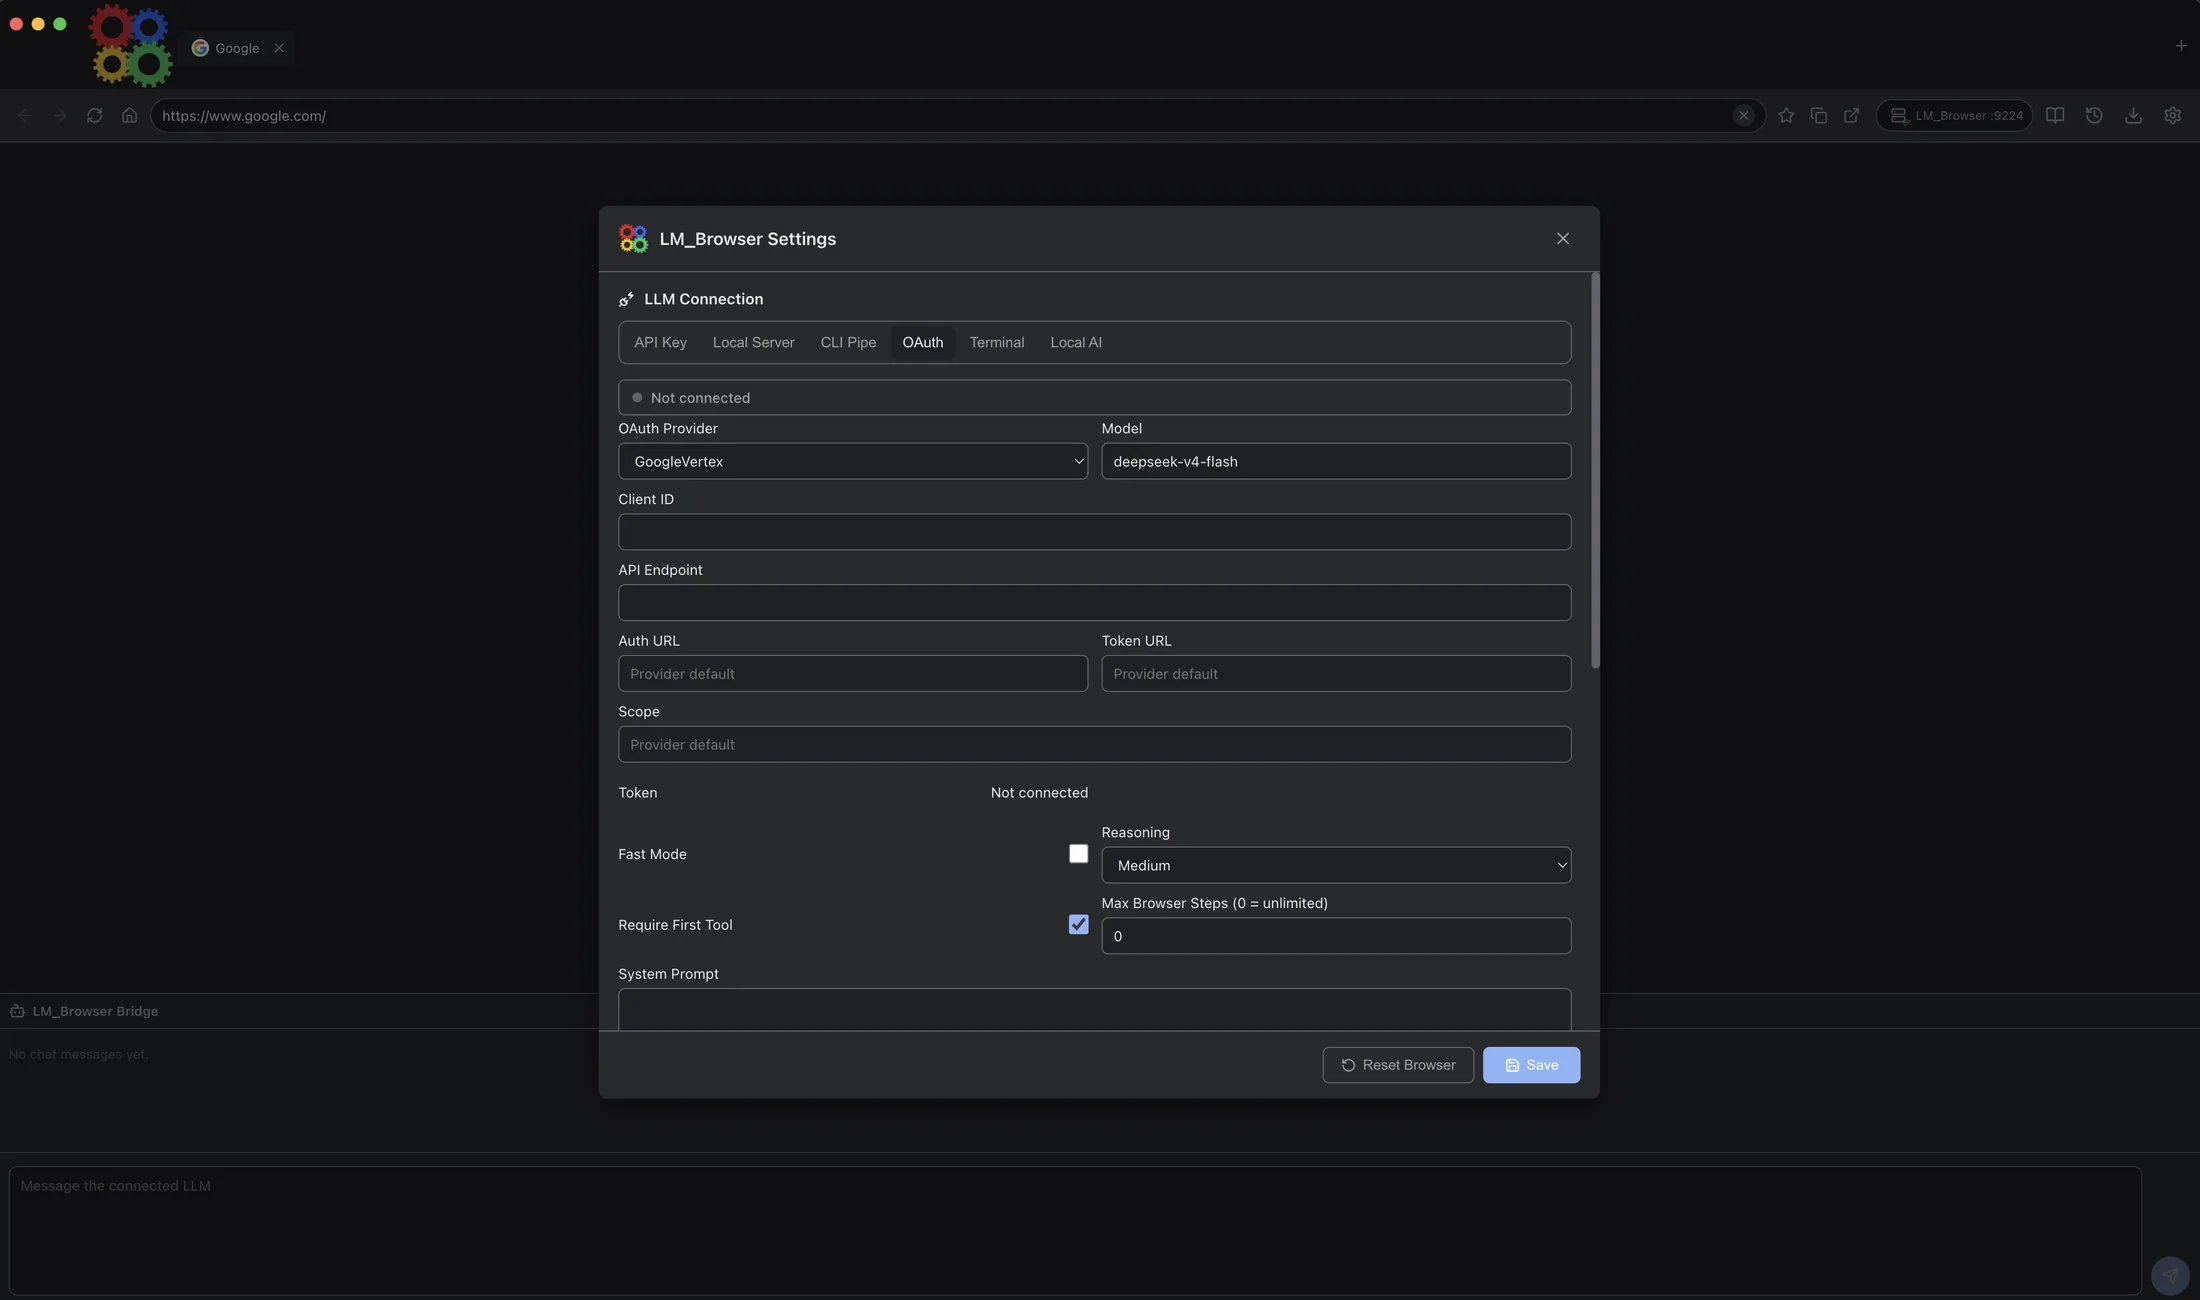The width and height of the screenshot is (2200, 1300).
Task: Reload the page with the refresh icon
Action: [94, 116]
